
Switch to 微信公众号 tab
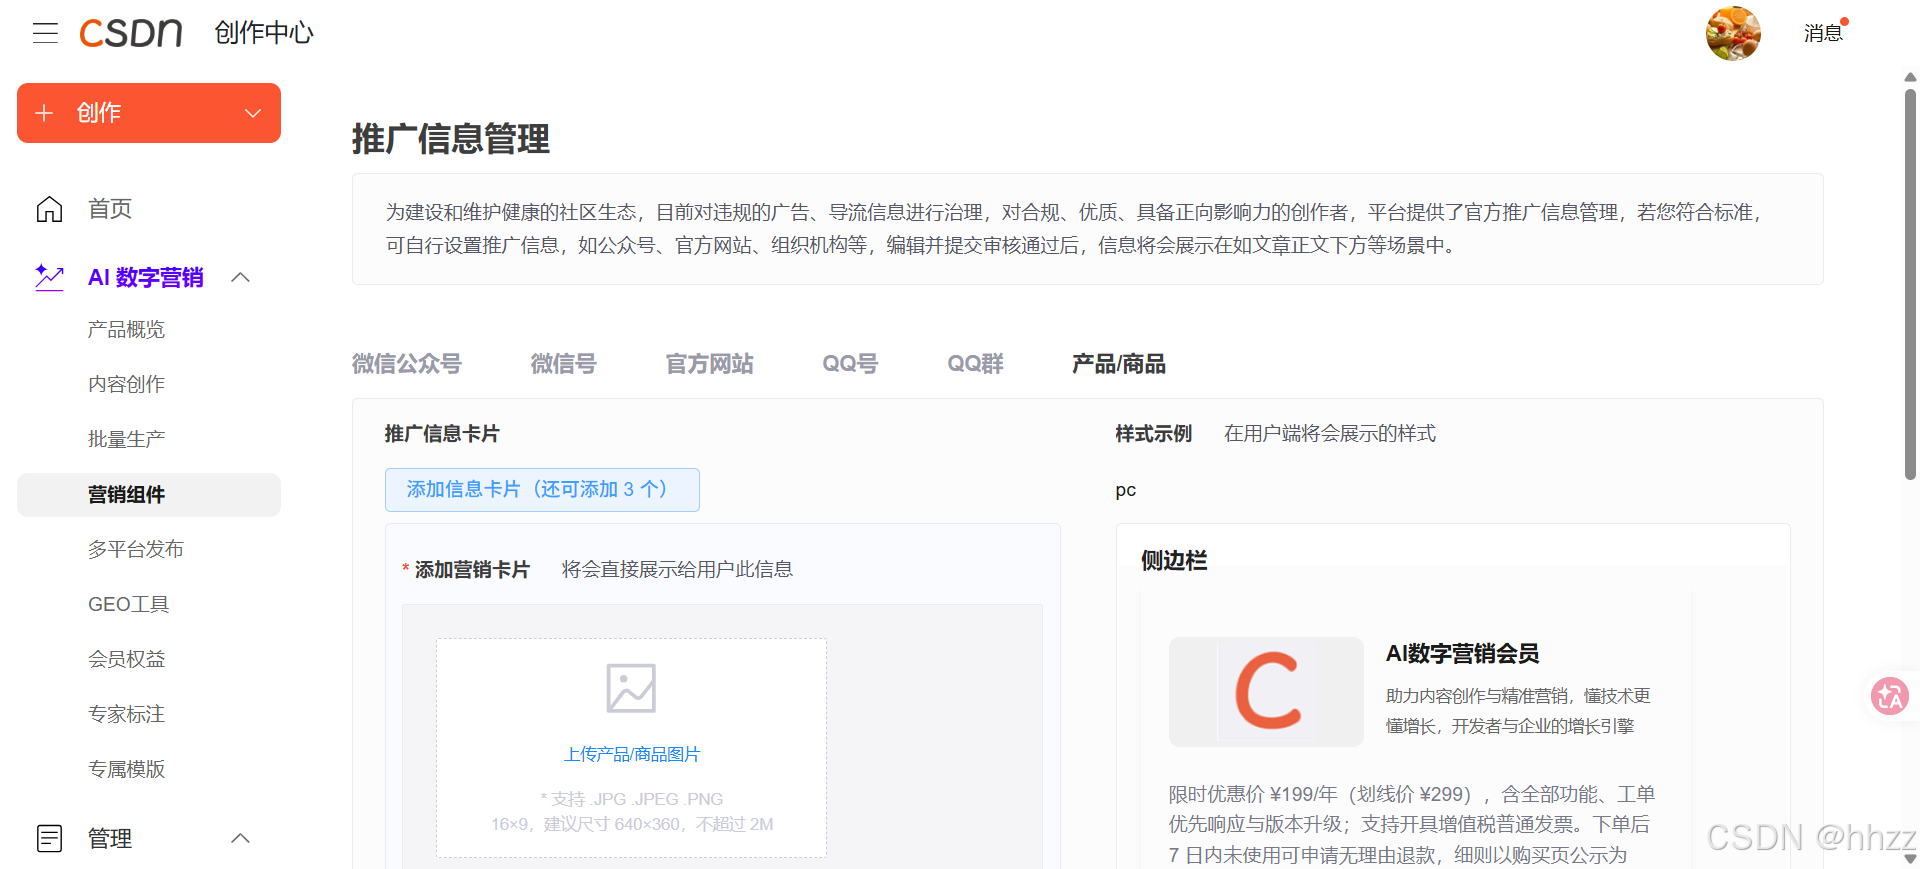click(406, 364)
